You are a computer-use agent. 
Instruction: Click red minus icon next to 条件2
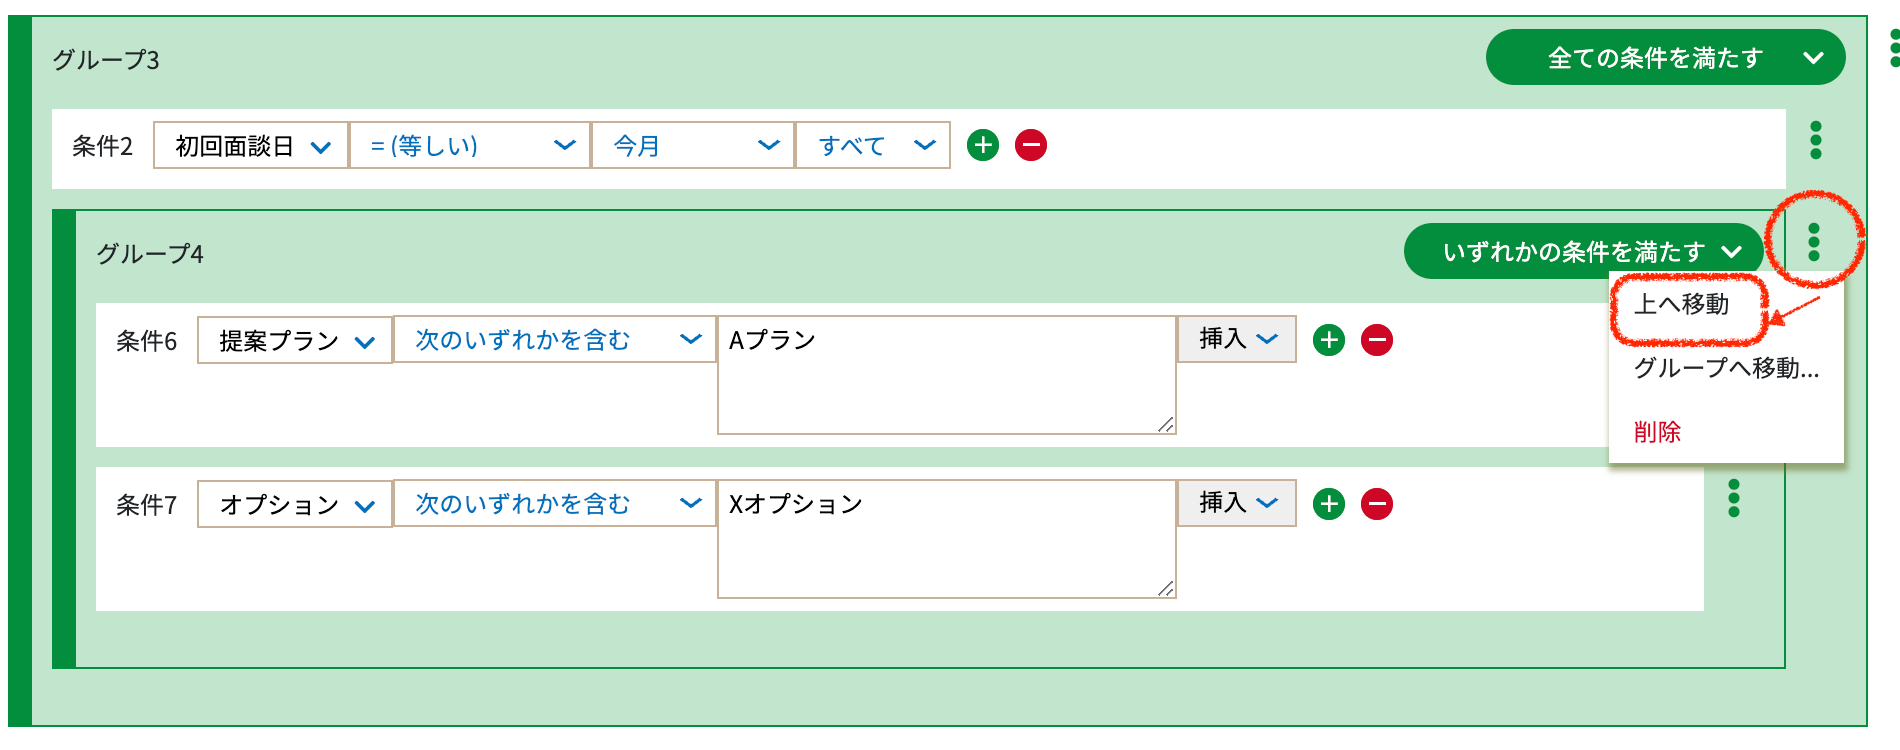point(1031,145)
